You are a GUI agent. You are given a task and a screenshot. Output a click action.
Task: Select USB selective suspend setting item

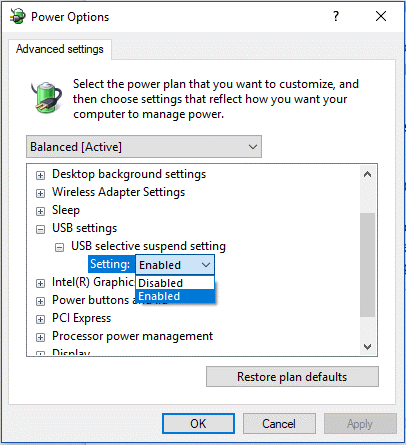(148, 246)
